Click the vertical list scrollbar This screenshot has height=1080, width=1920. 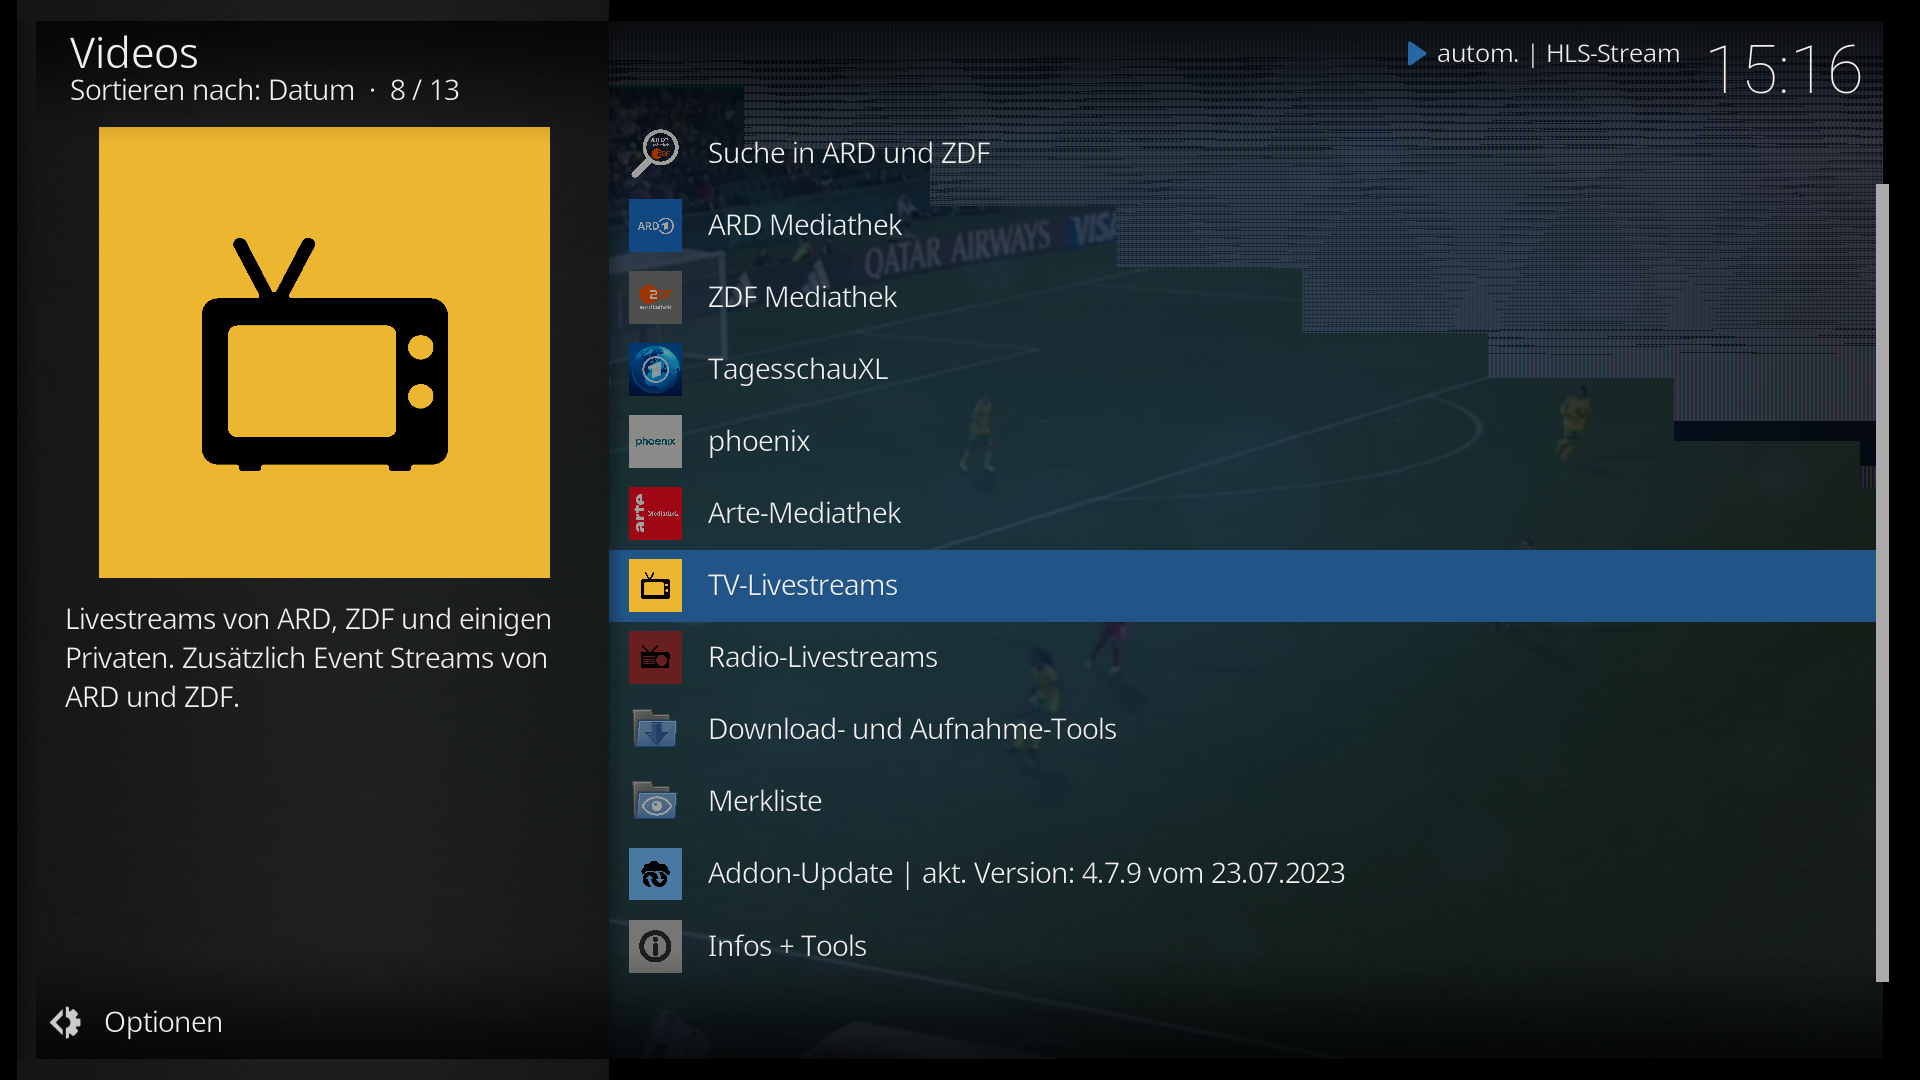(1882, 583)
